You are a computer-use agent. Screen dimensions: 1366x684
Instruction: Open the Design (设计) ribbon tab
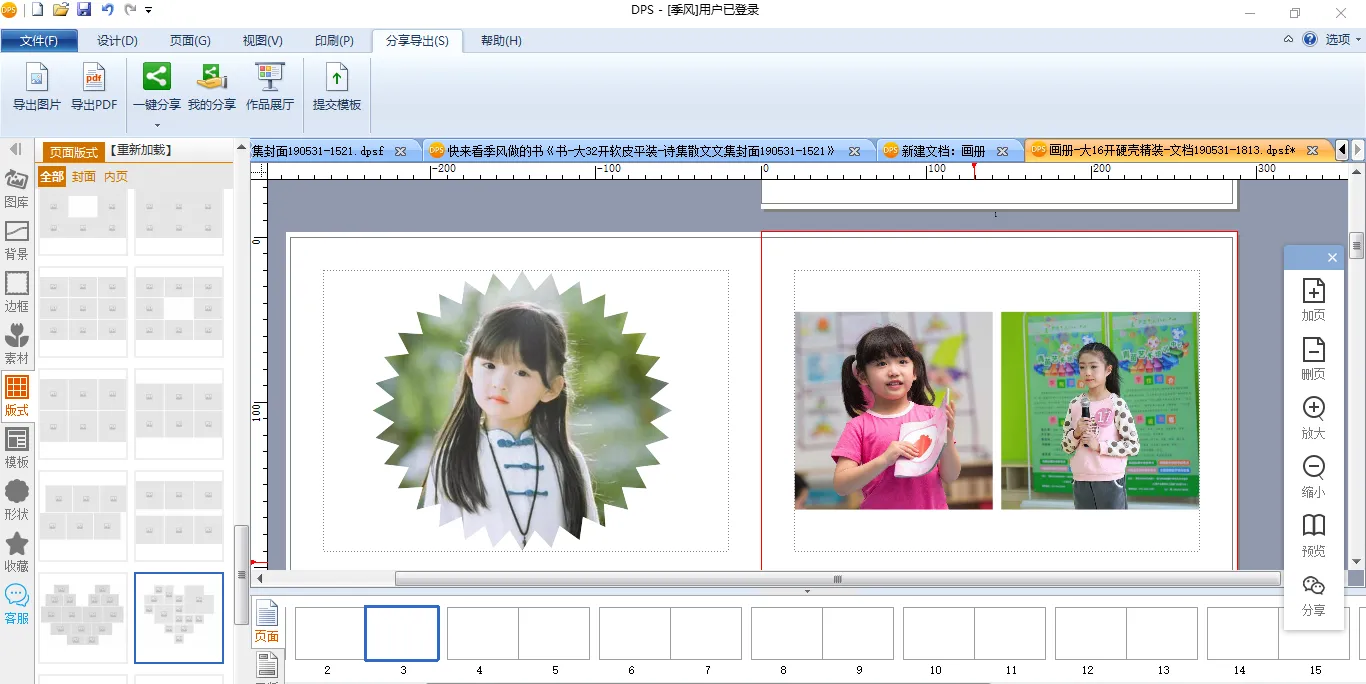(x=117, y=41)
